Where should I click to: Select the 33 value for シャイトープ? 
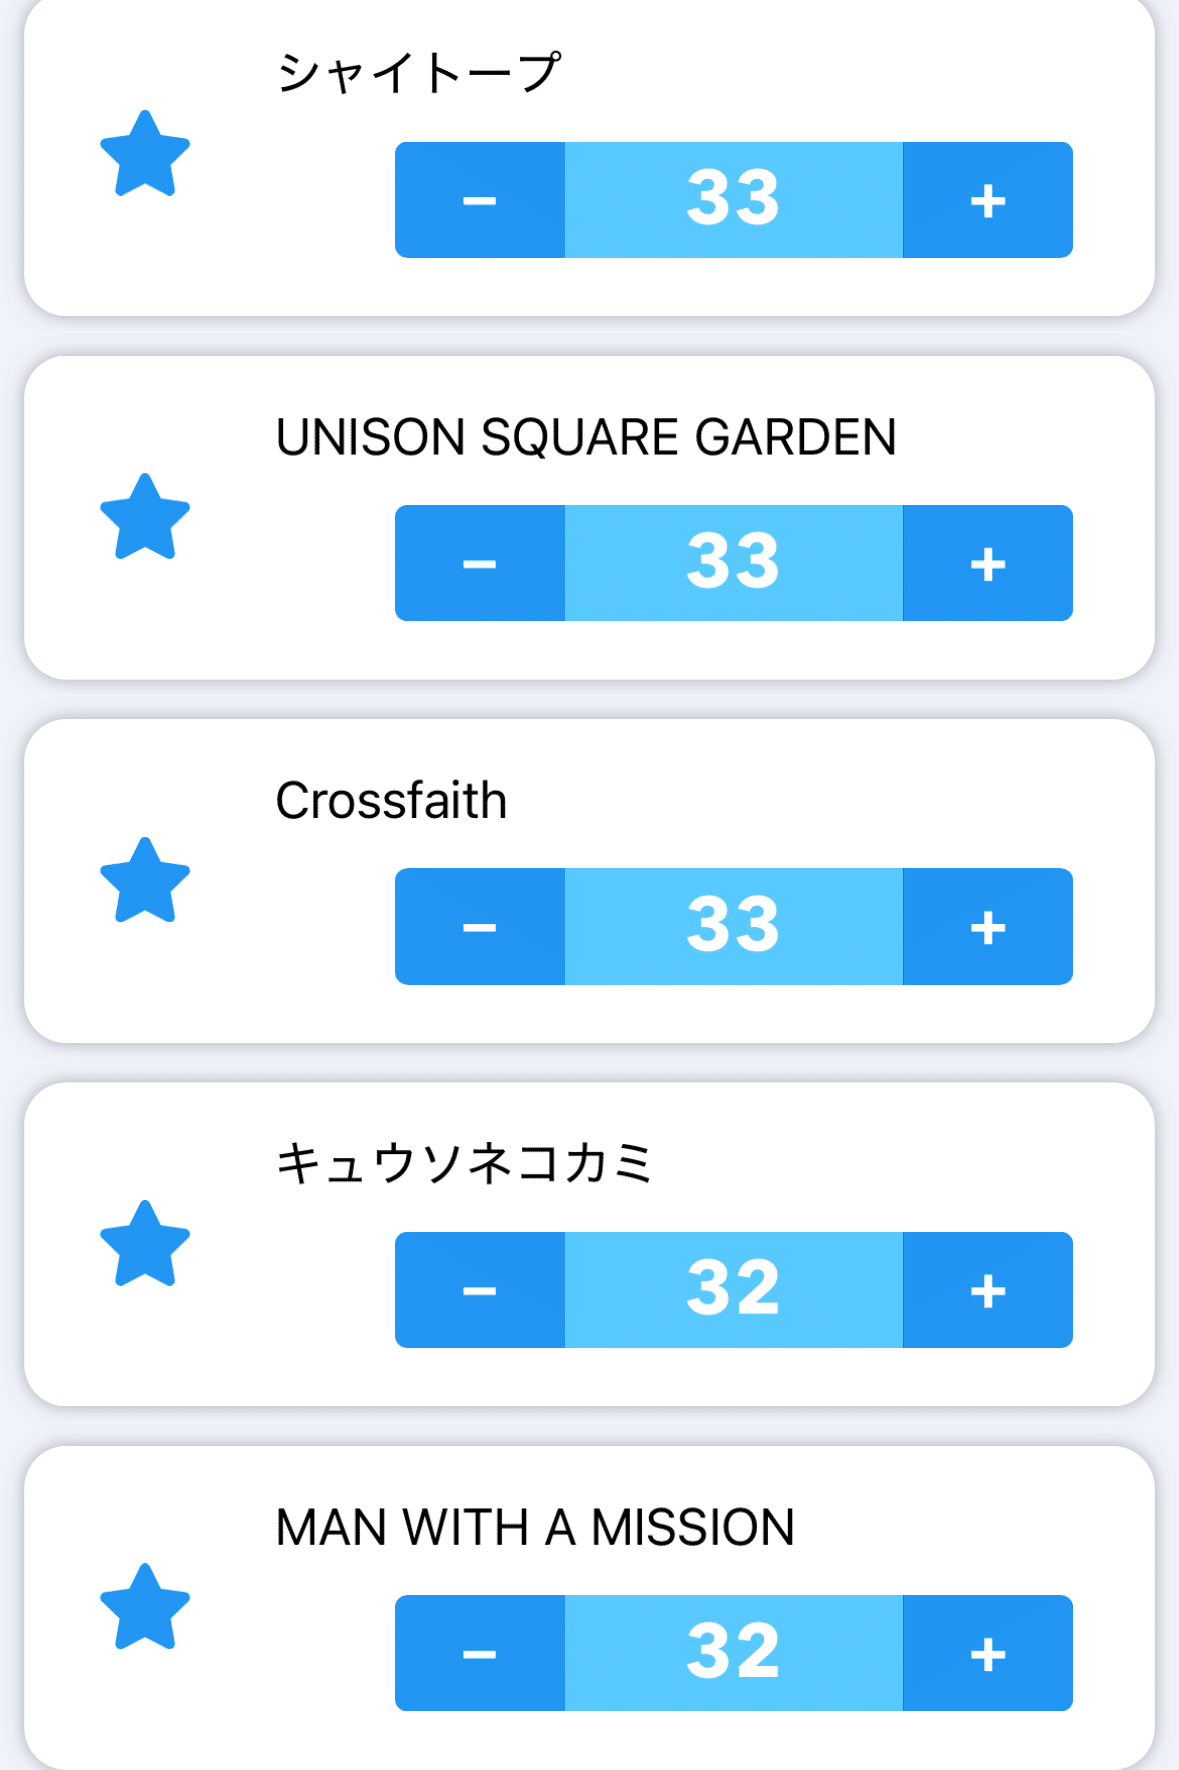[733, 200]
